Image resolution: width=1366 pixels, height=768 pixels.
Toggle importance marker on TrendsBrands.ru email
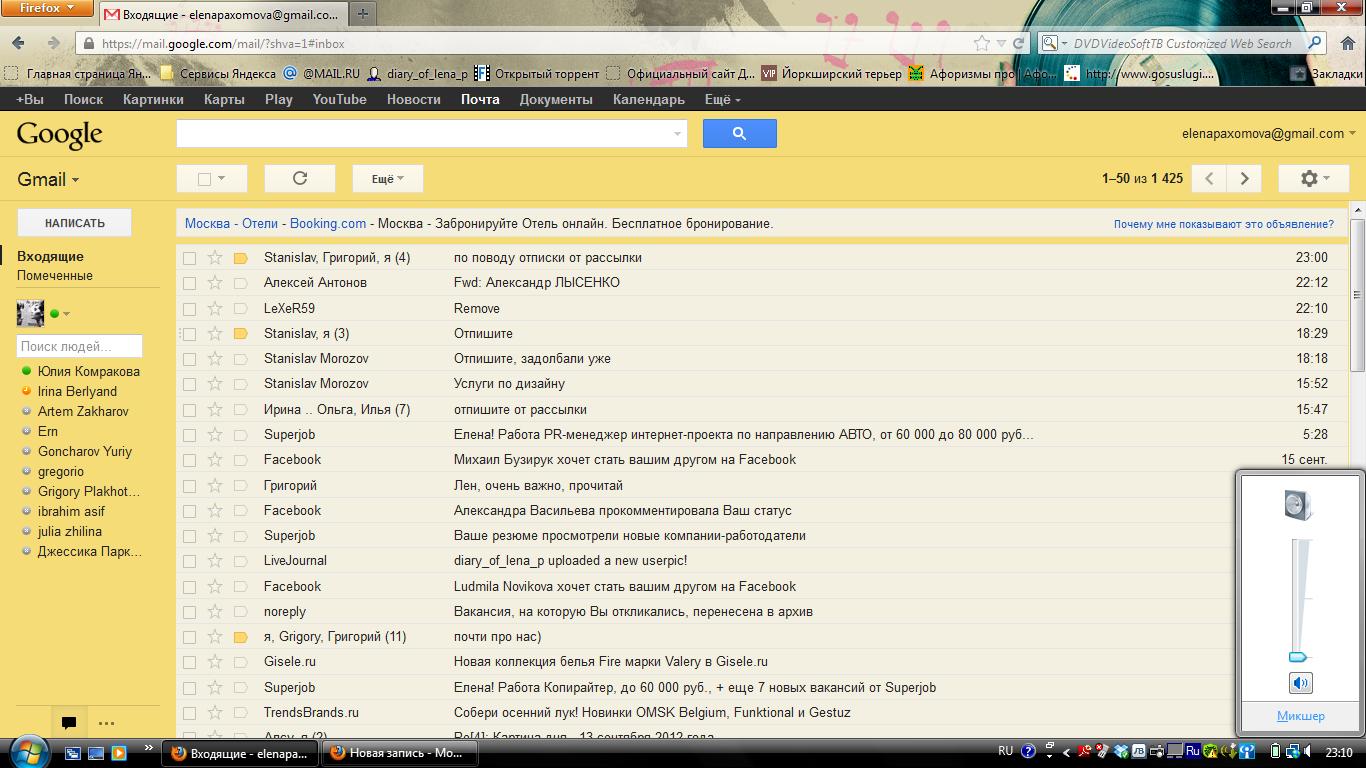click(240, 713)
